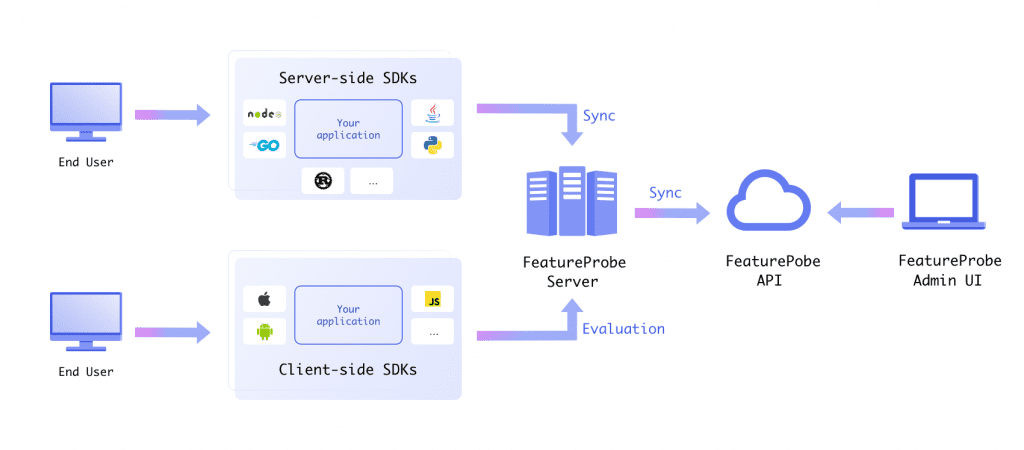Viewport: 1024px width, 450px height.
Task: Click the Java coffee cup logo
Action: pos(432,113)
